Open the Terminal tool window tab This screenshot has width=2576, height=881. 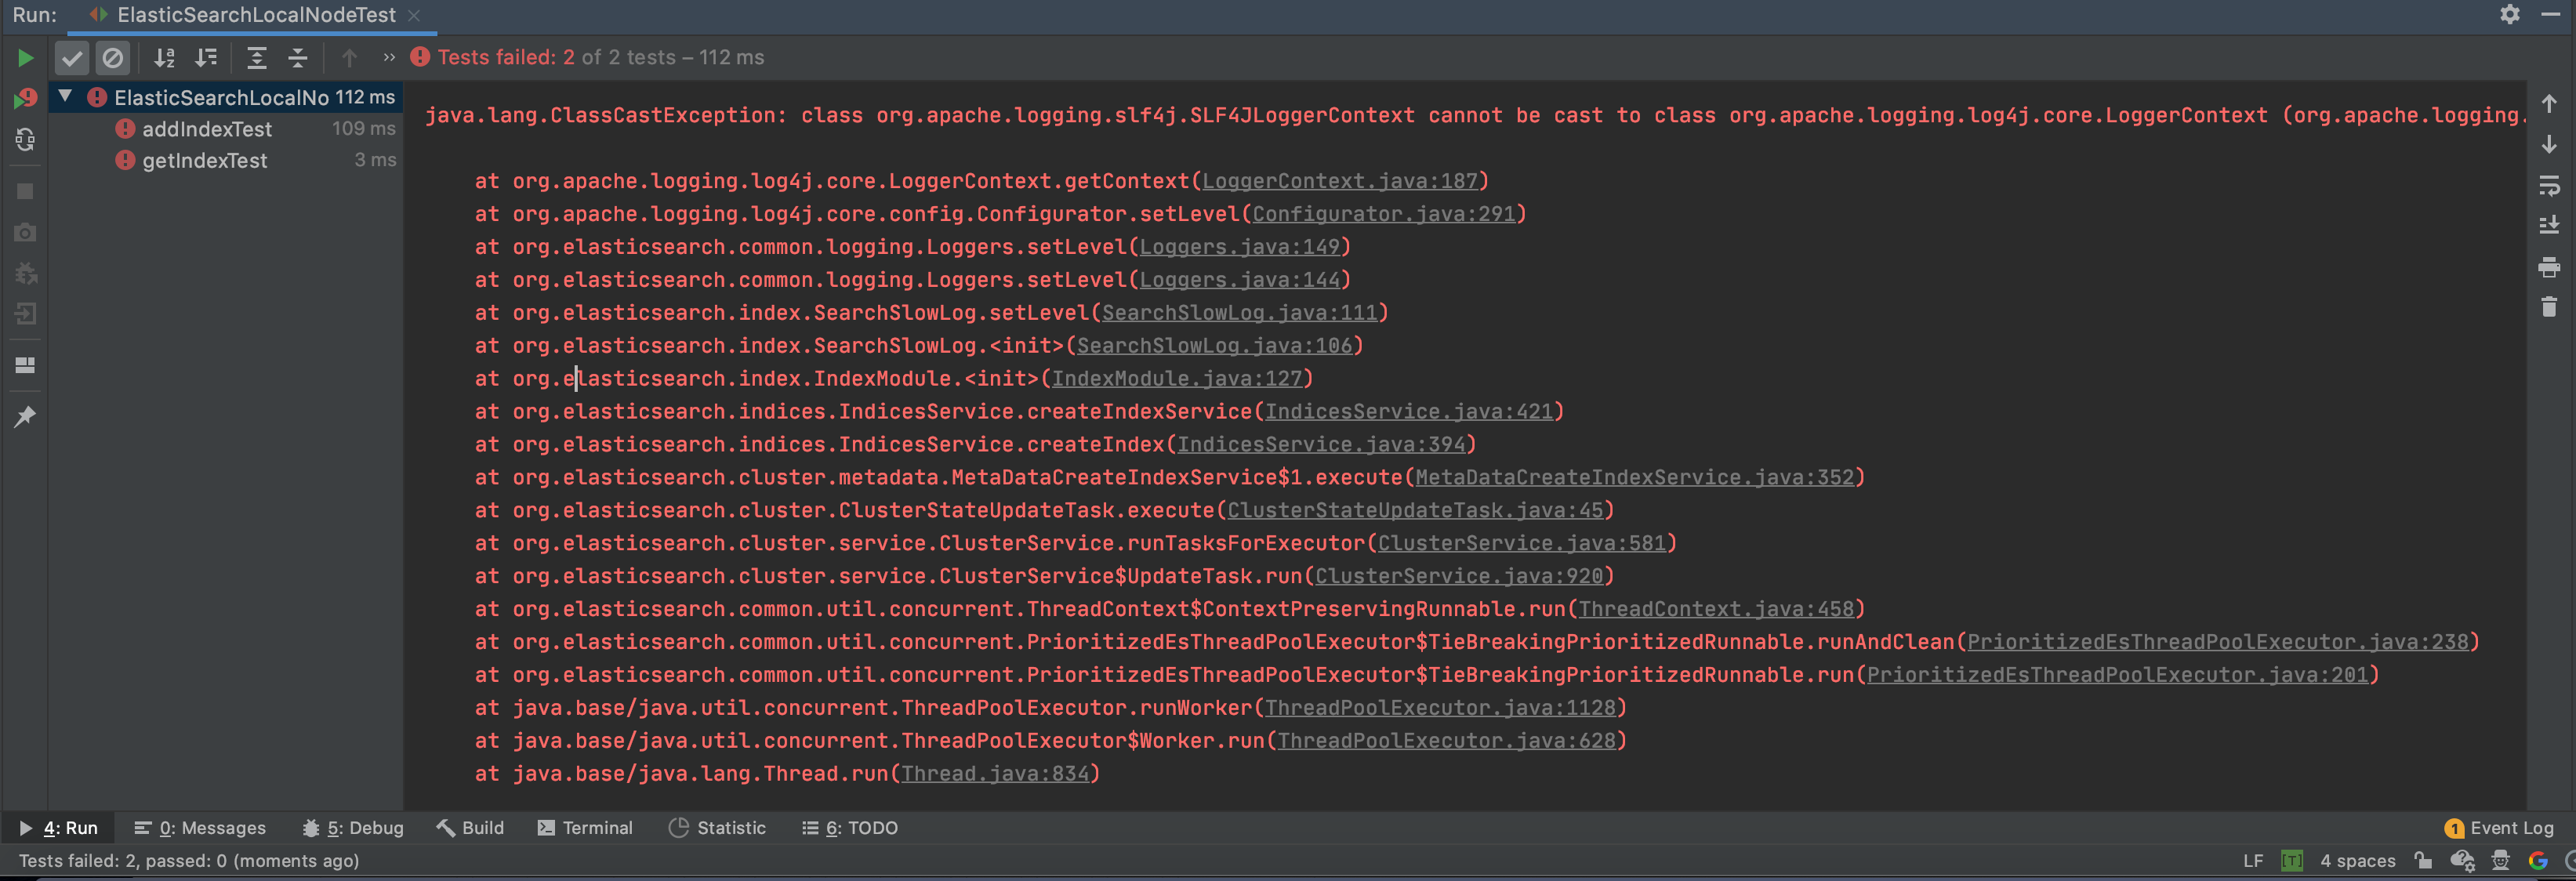(x=585, y=828)
